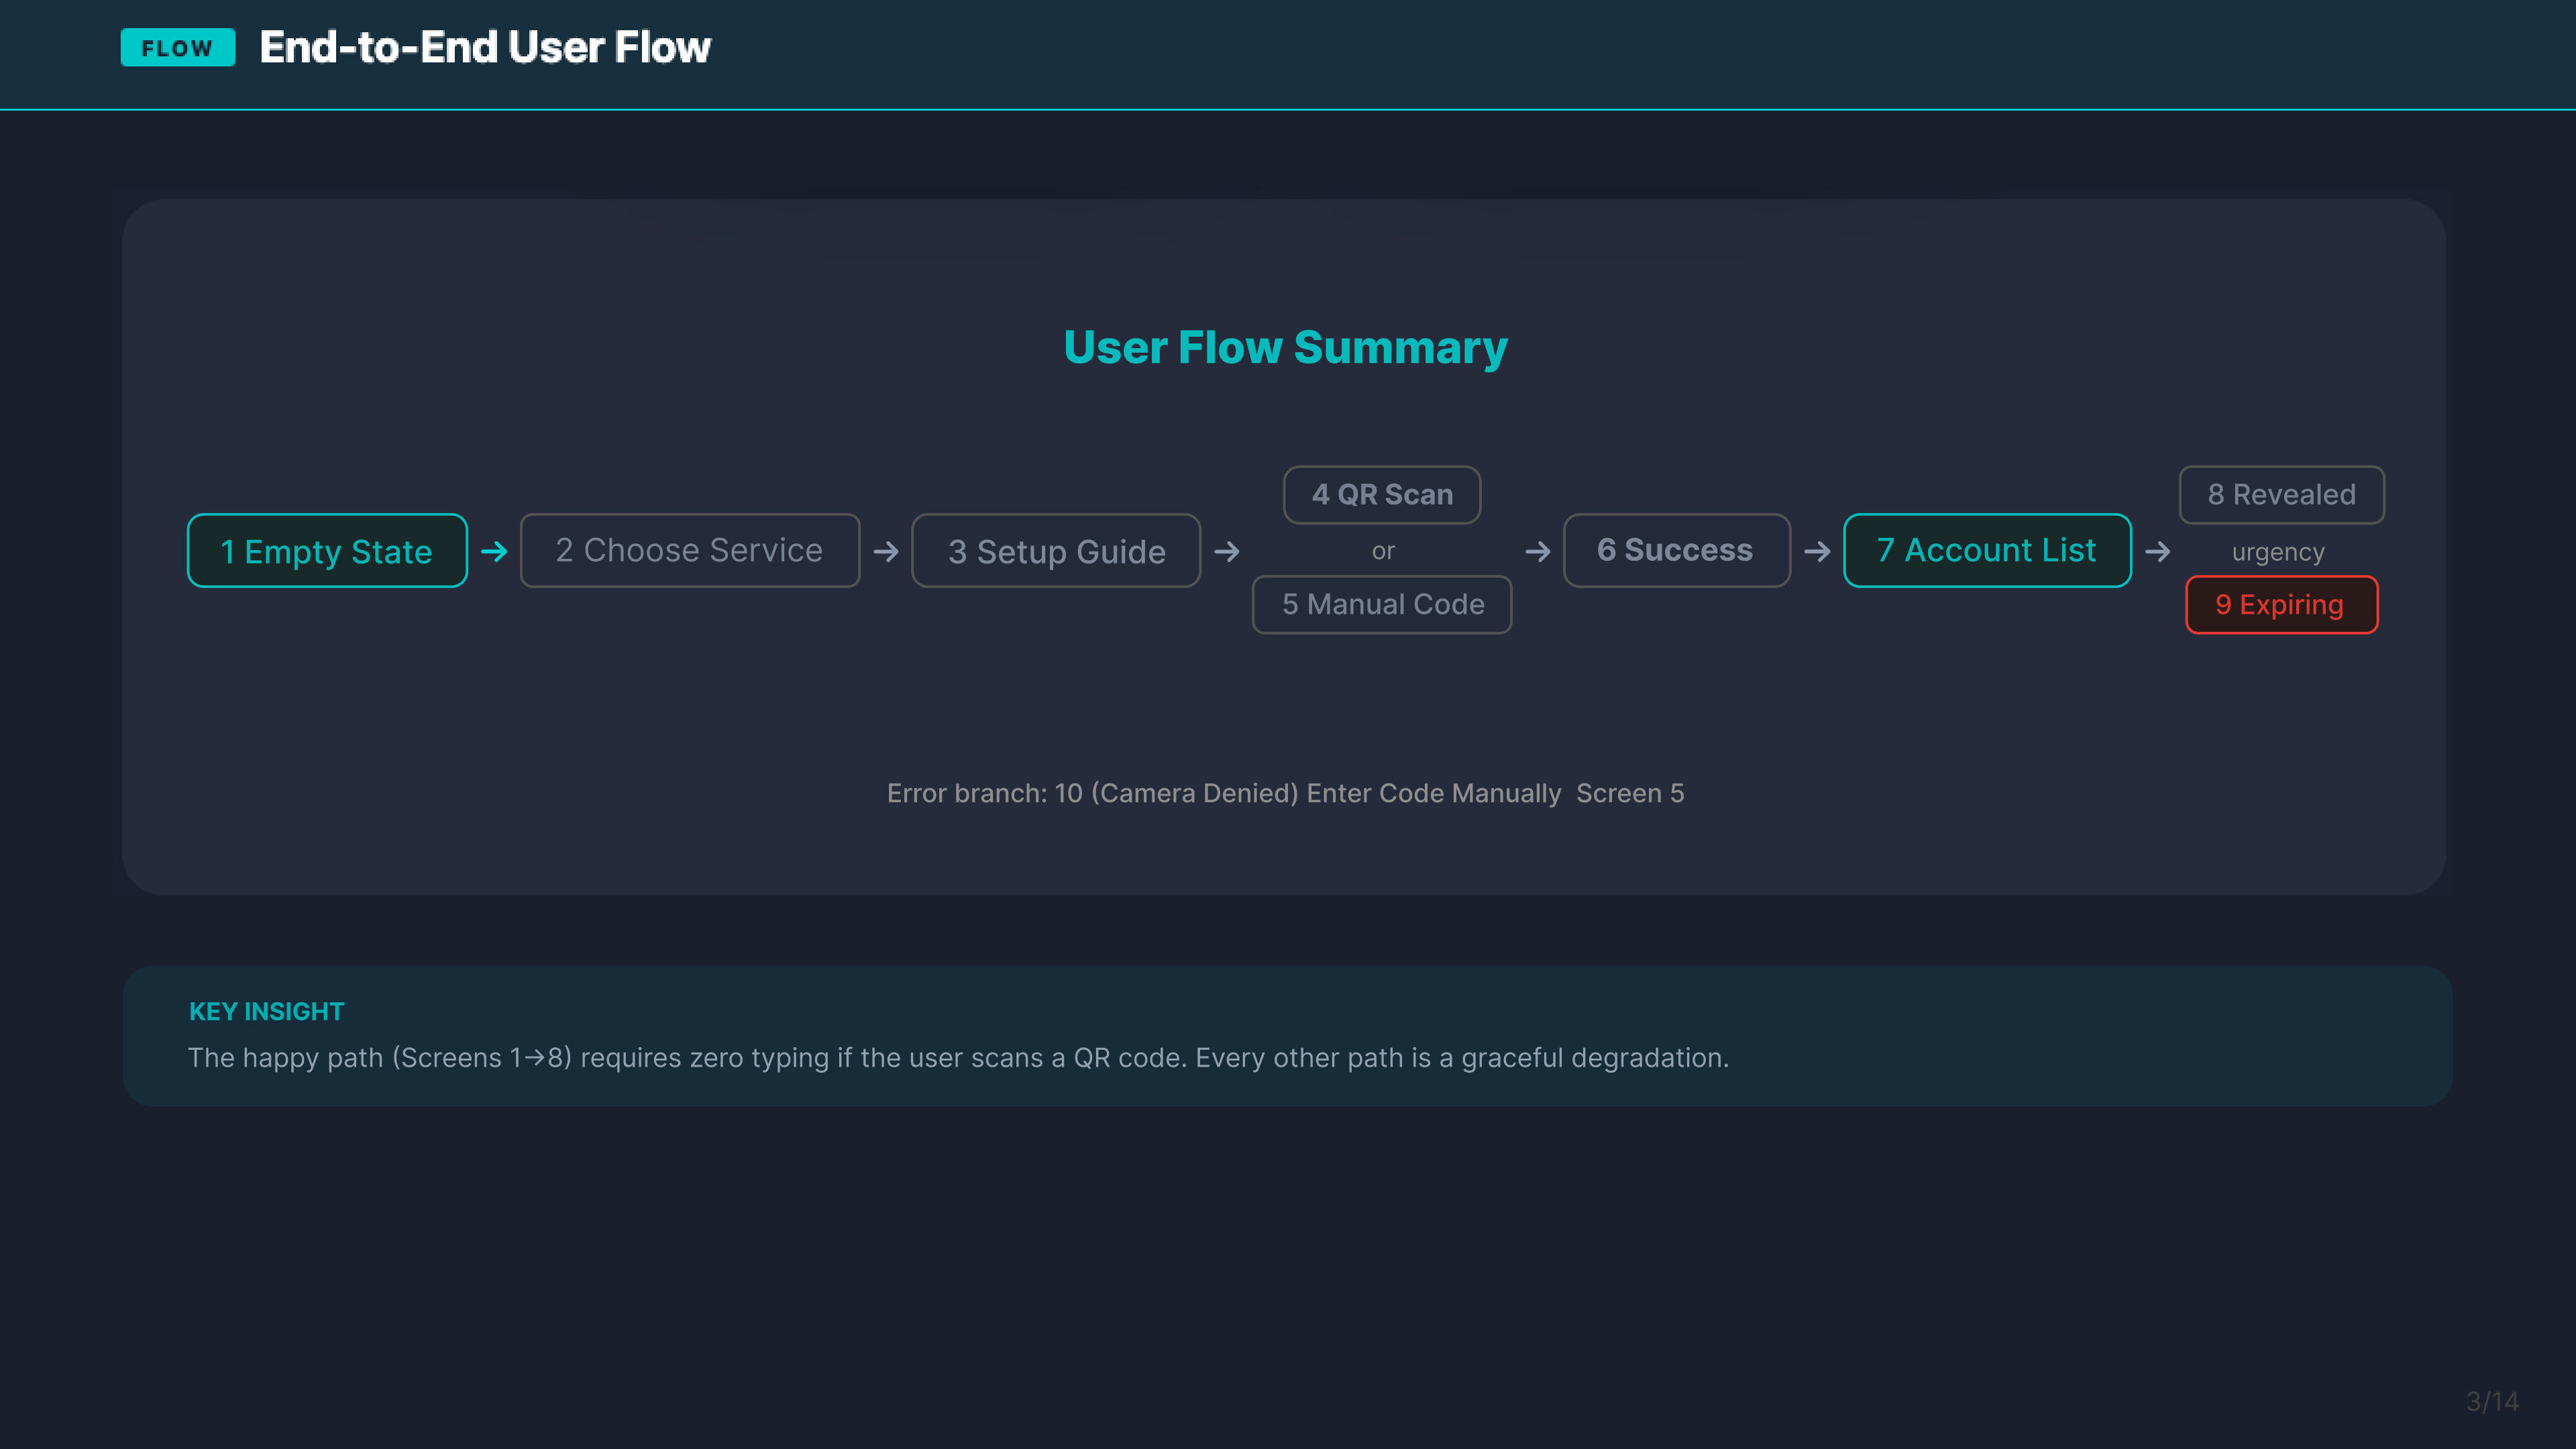Image resolution: width=2576 pixels, height=1449 pixels.
Task: Select the 5 Manual Code step
Action: pyautogui.click(x=1381, y=604)
